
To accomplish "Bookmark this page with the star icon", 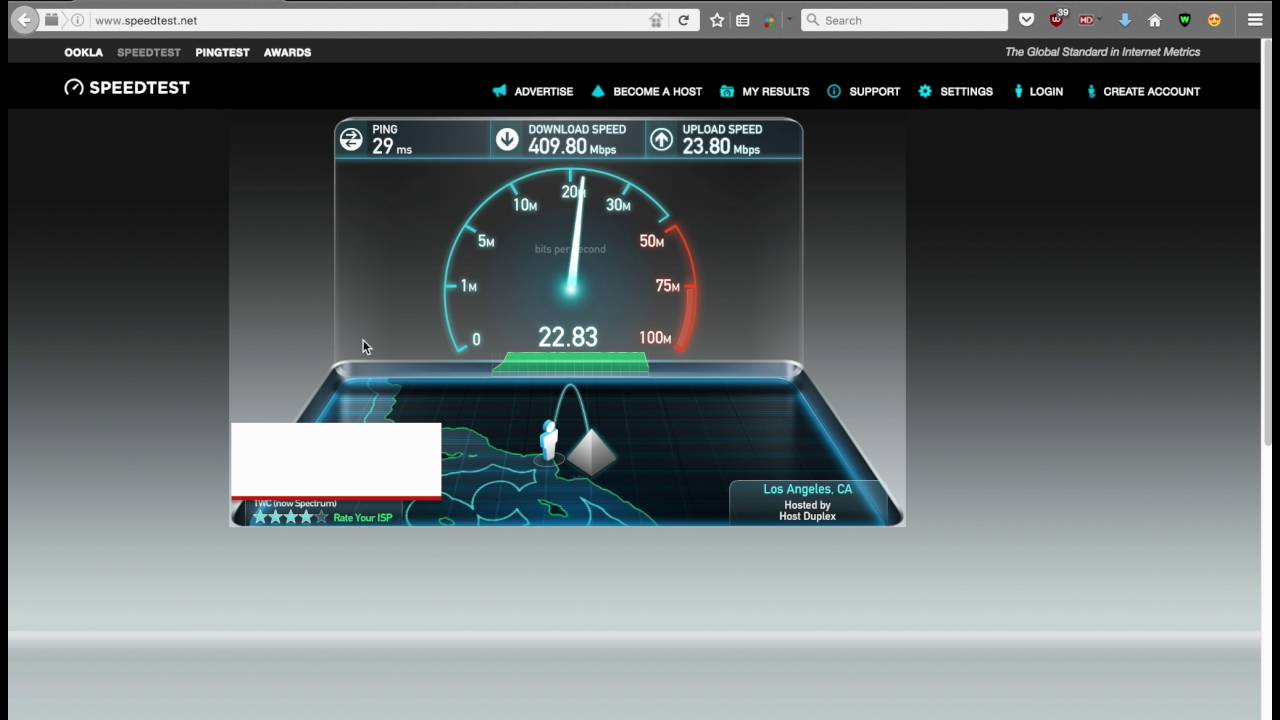I will 717,20.
